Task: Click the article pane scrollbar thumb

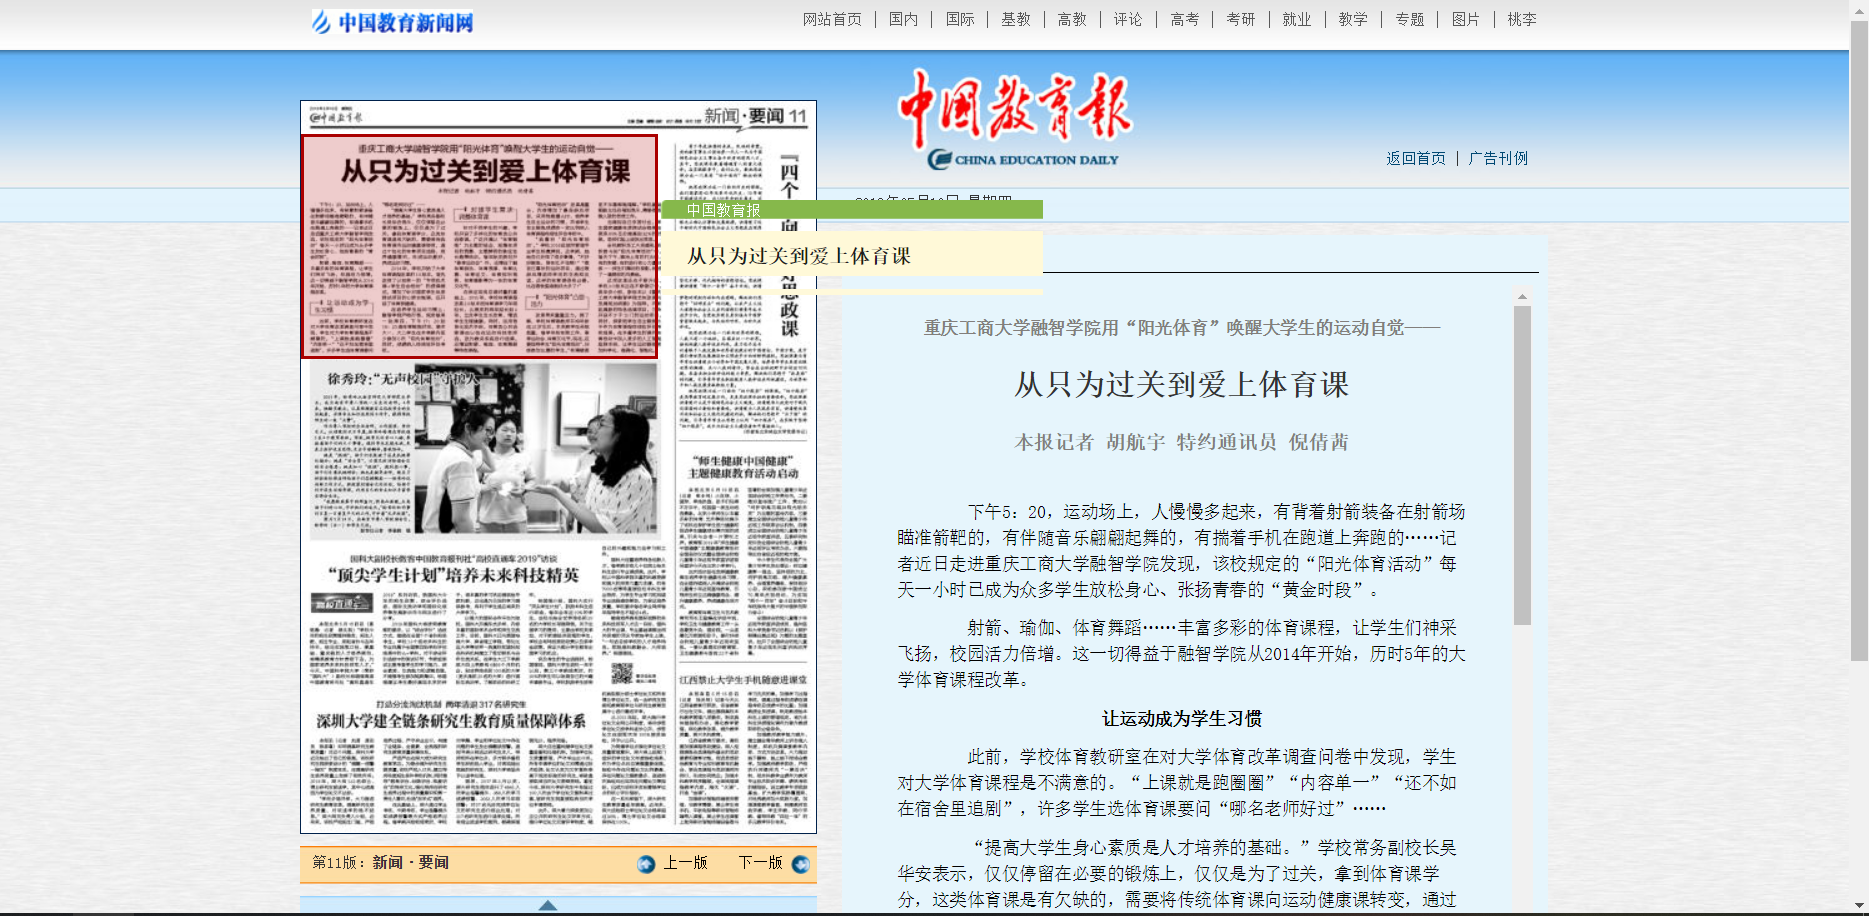Action: [x=1521, y=464]
